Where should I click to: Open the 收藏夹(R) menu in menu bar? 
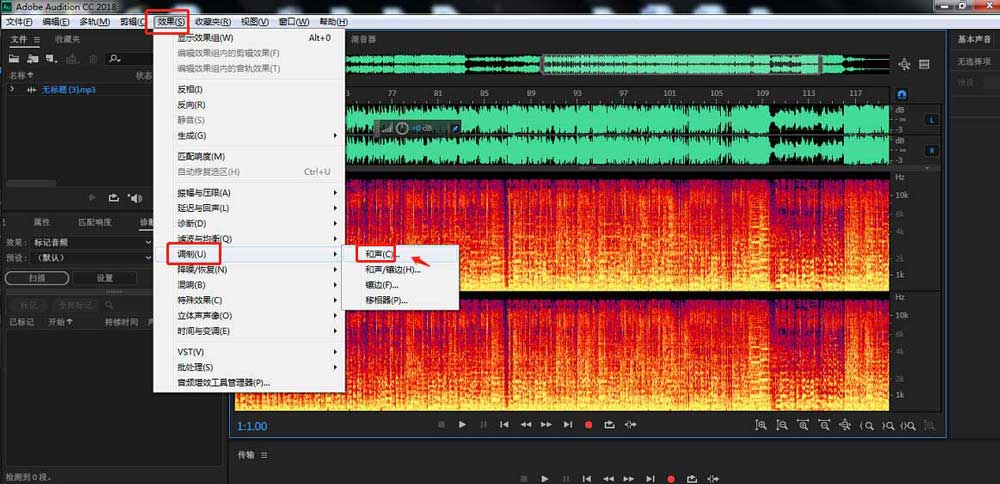[x=212, y=22]
